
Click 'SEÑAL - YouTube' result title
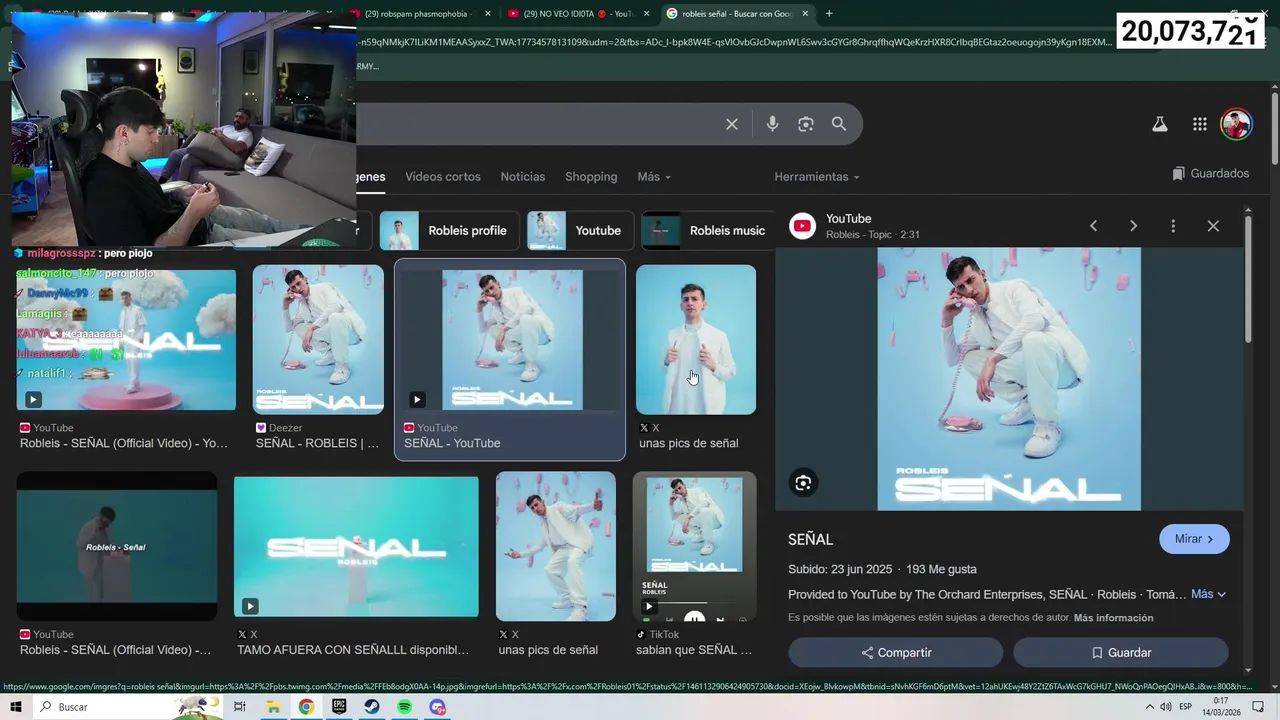click(452, 443)
